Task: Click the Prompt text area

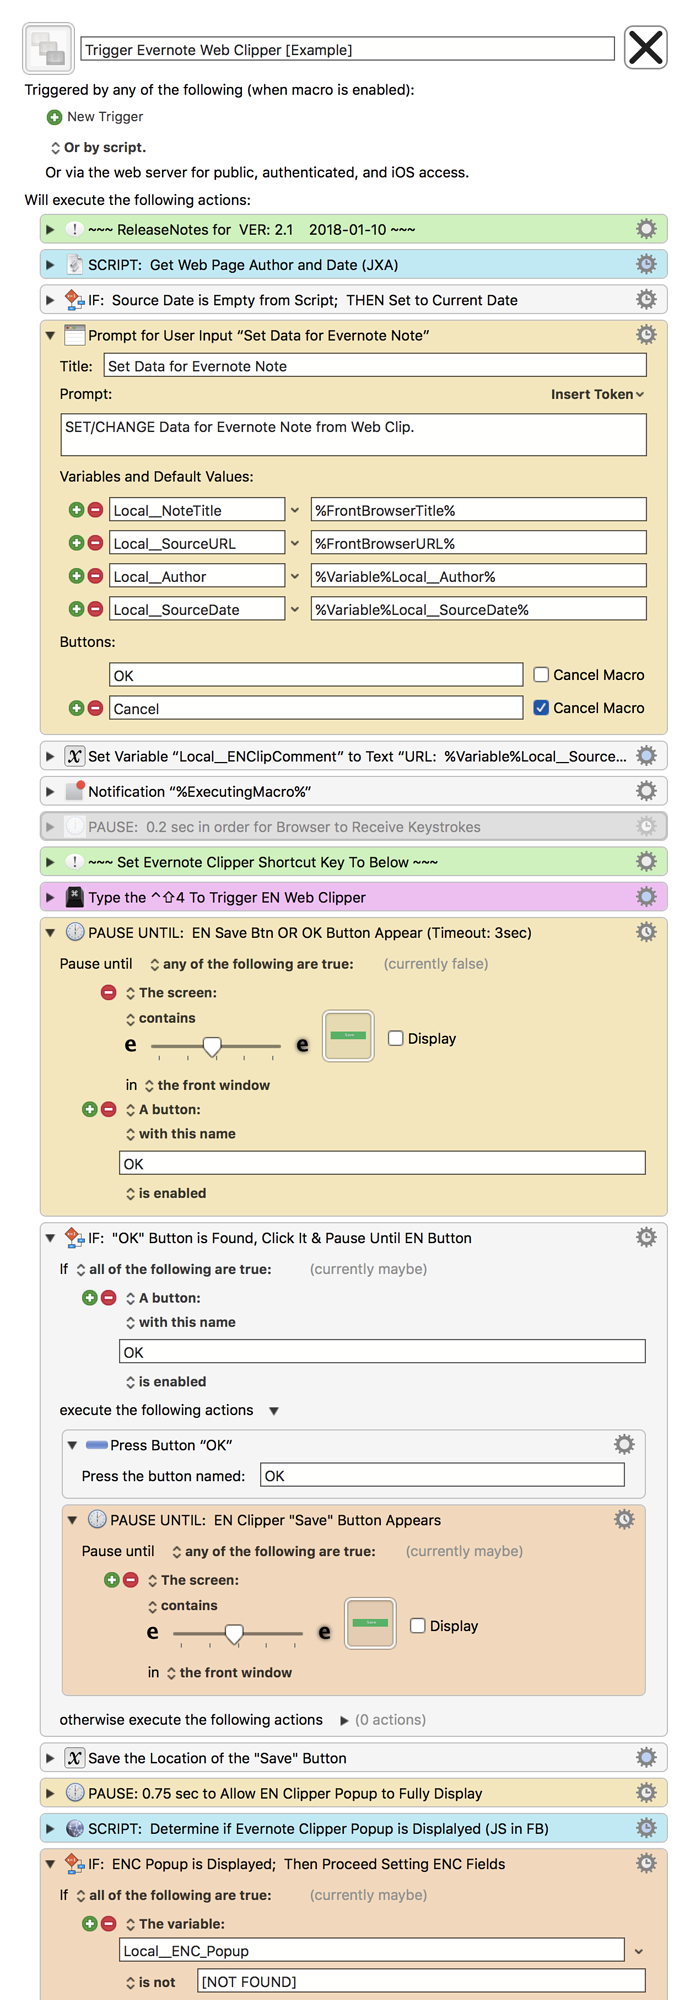Action: tap(353, 435)
